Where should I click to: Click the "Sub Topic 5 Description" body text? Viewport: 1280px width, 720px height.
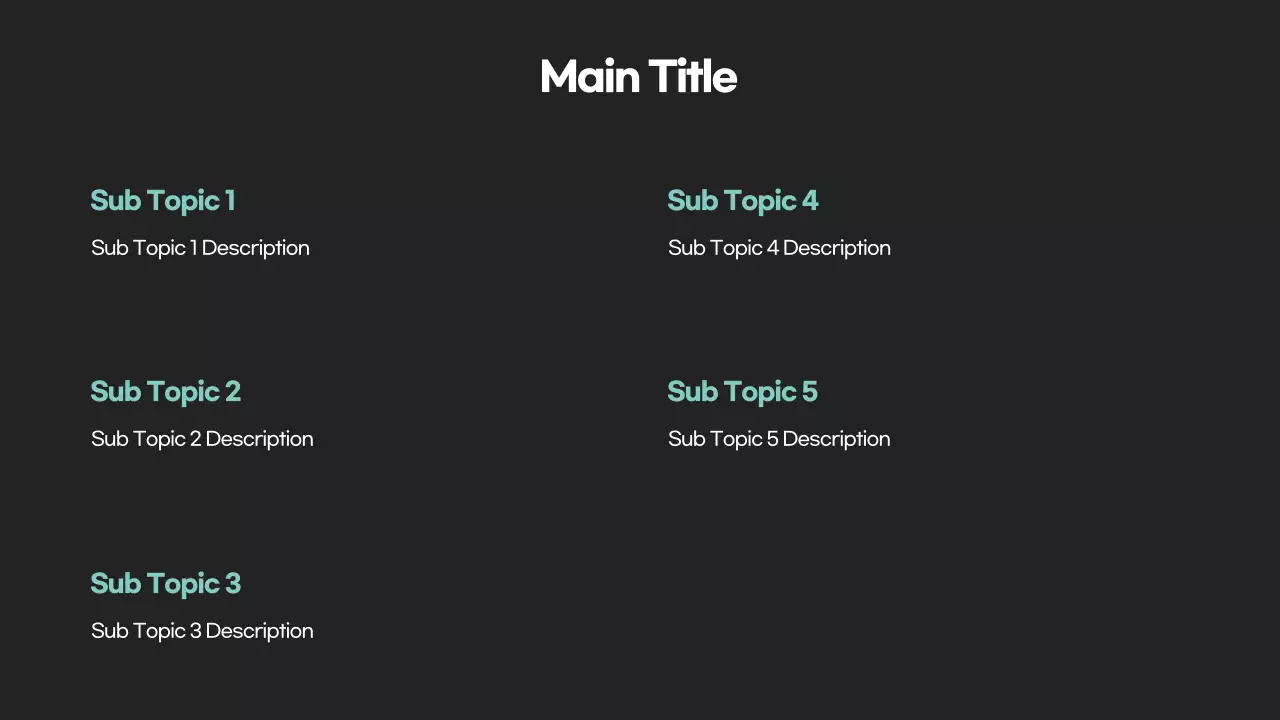point(779,439)
